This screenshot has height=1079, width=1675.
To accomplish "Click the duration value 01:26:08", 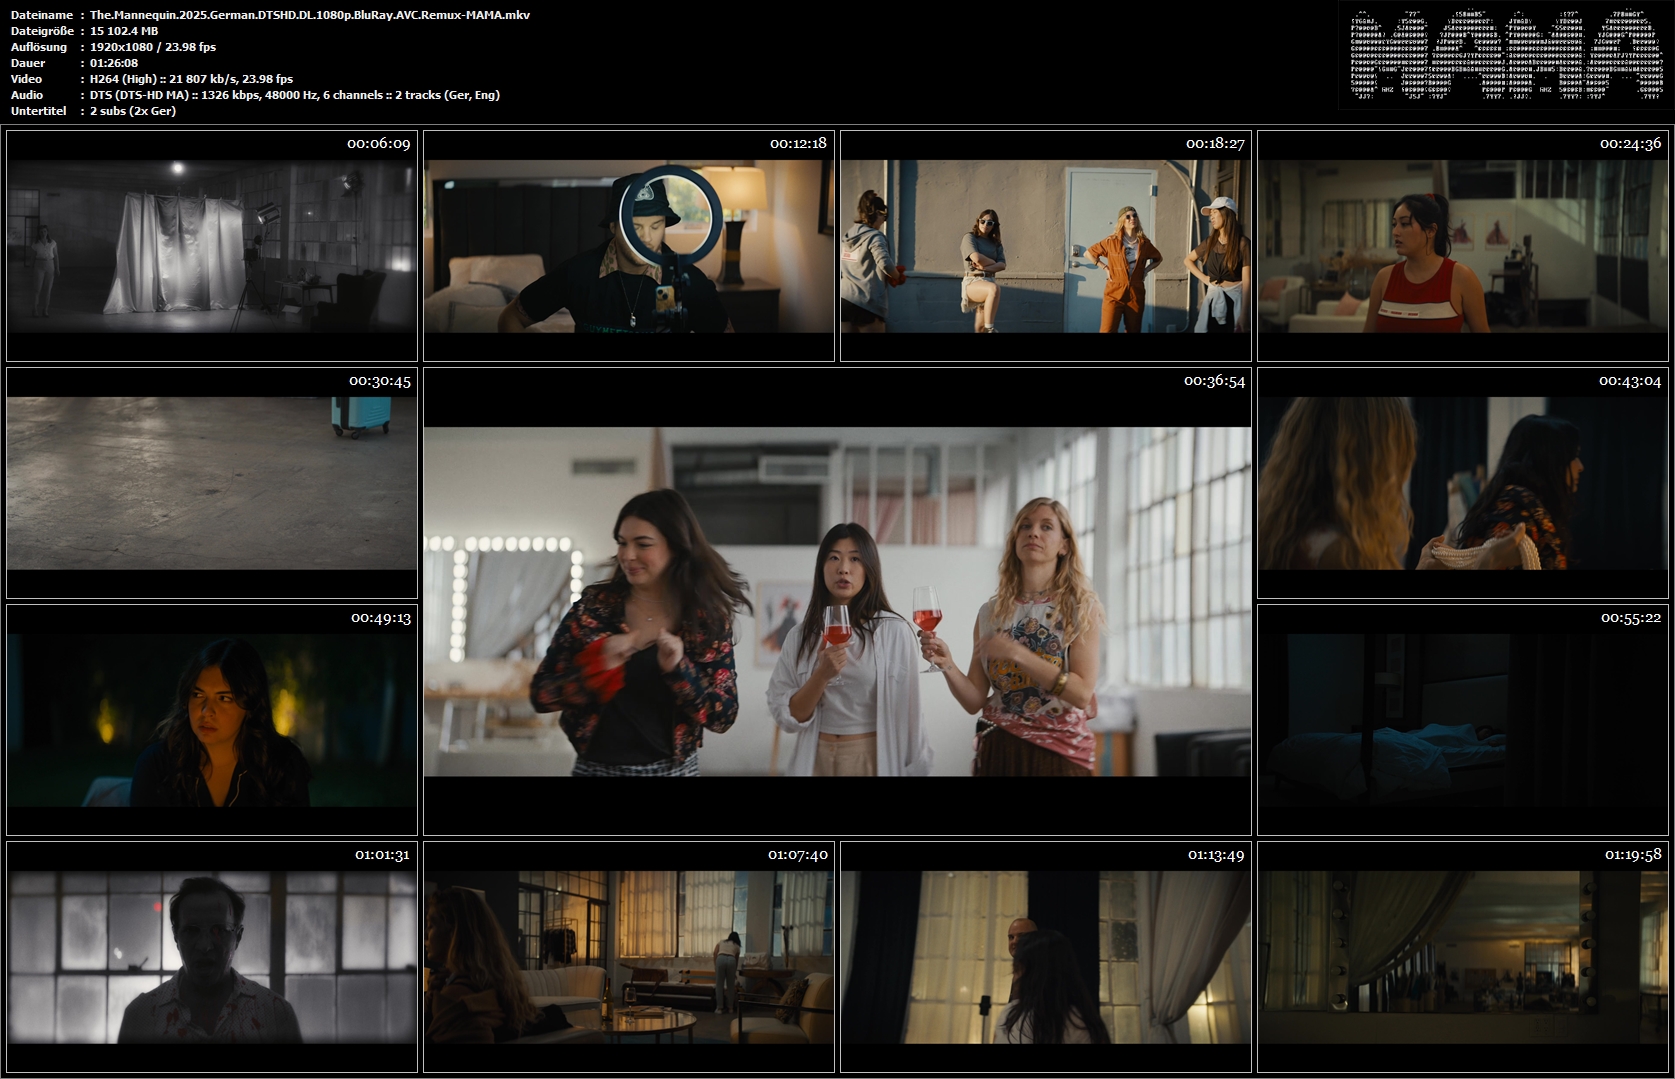I will point(114,63).
